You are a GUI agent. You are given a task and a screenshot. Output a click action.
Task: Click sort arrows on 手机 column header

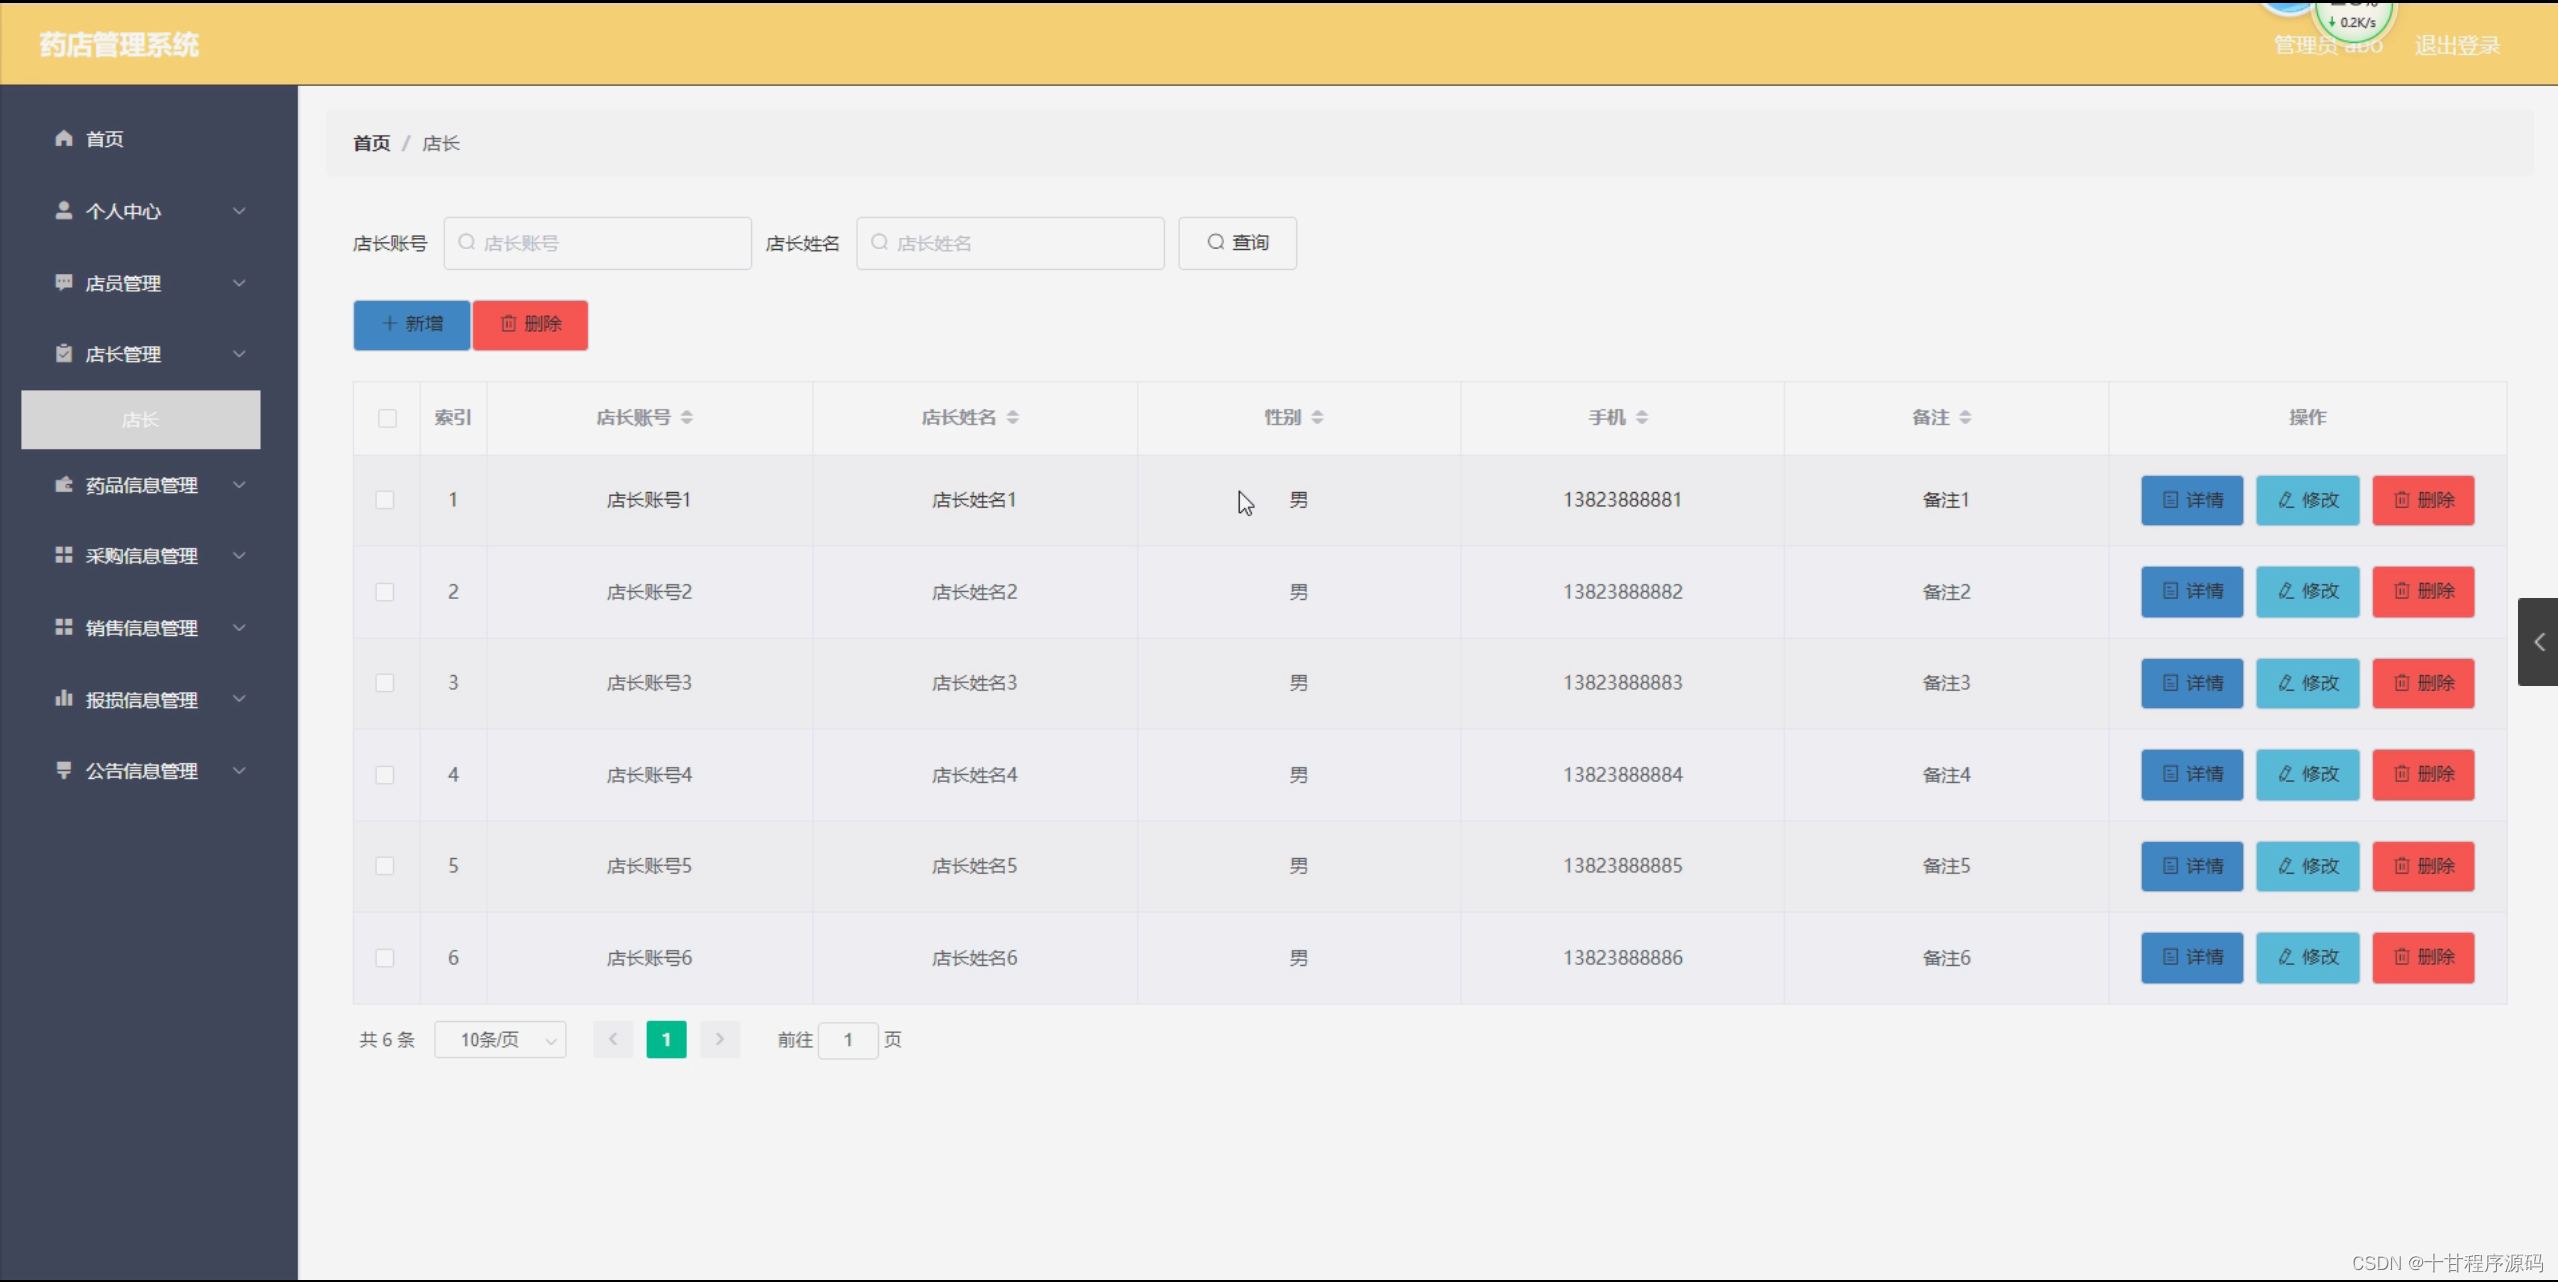[x=1642, y=417]
